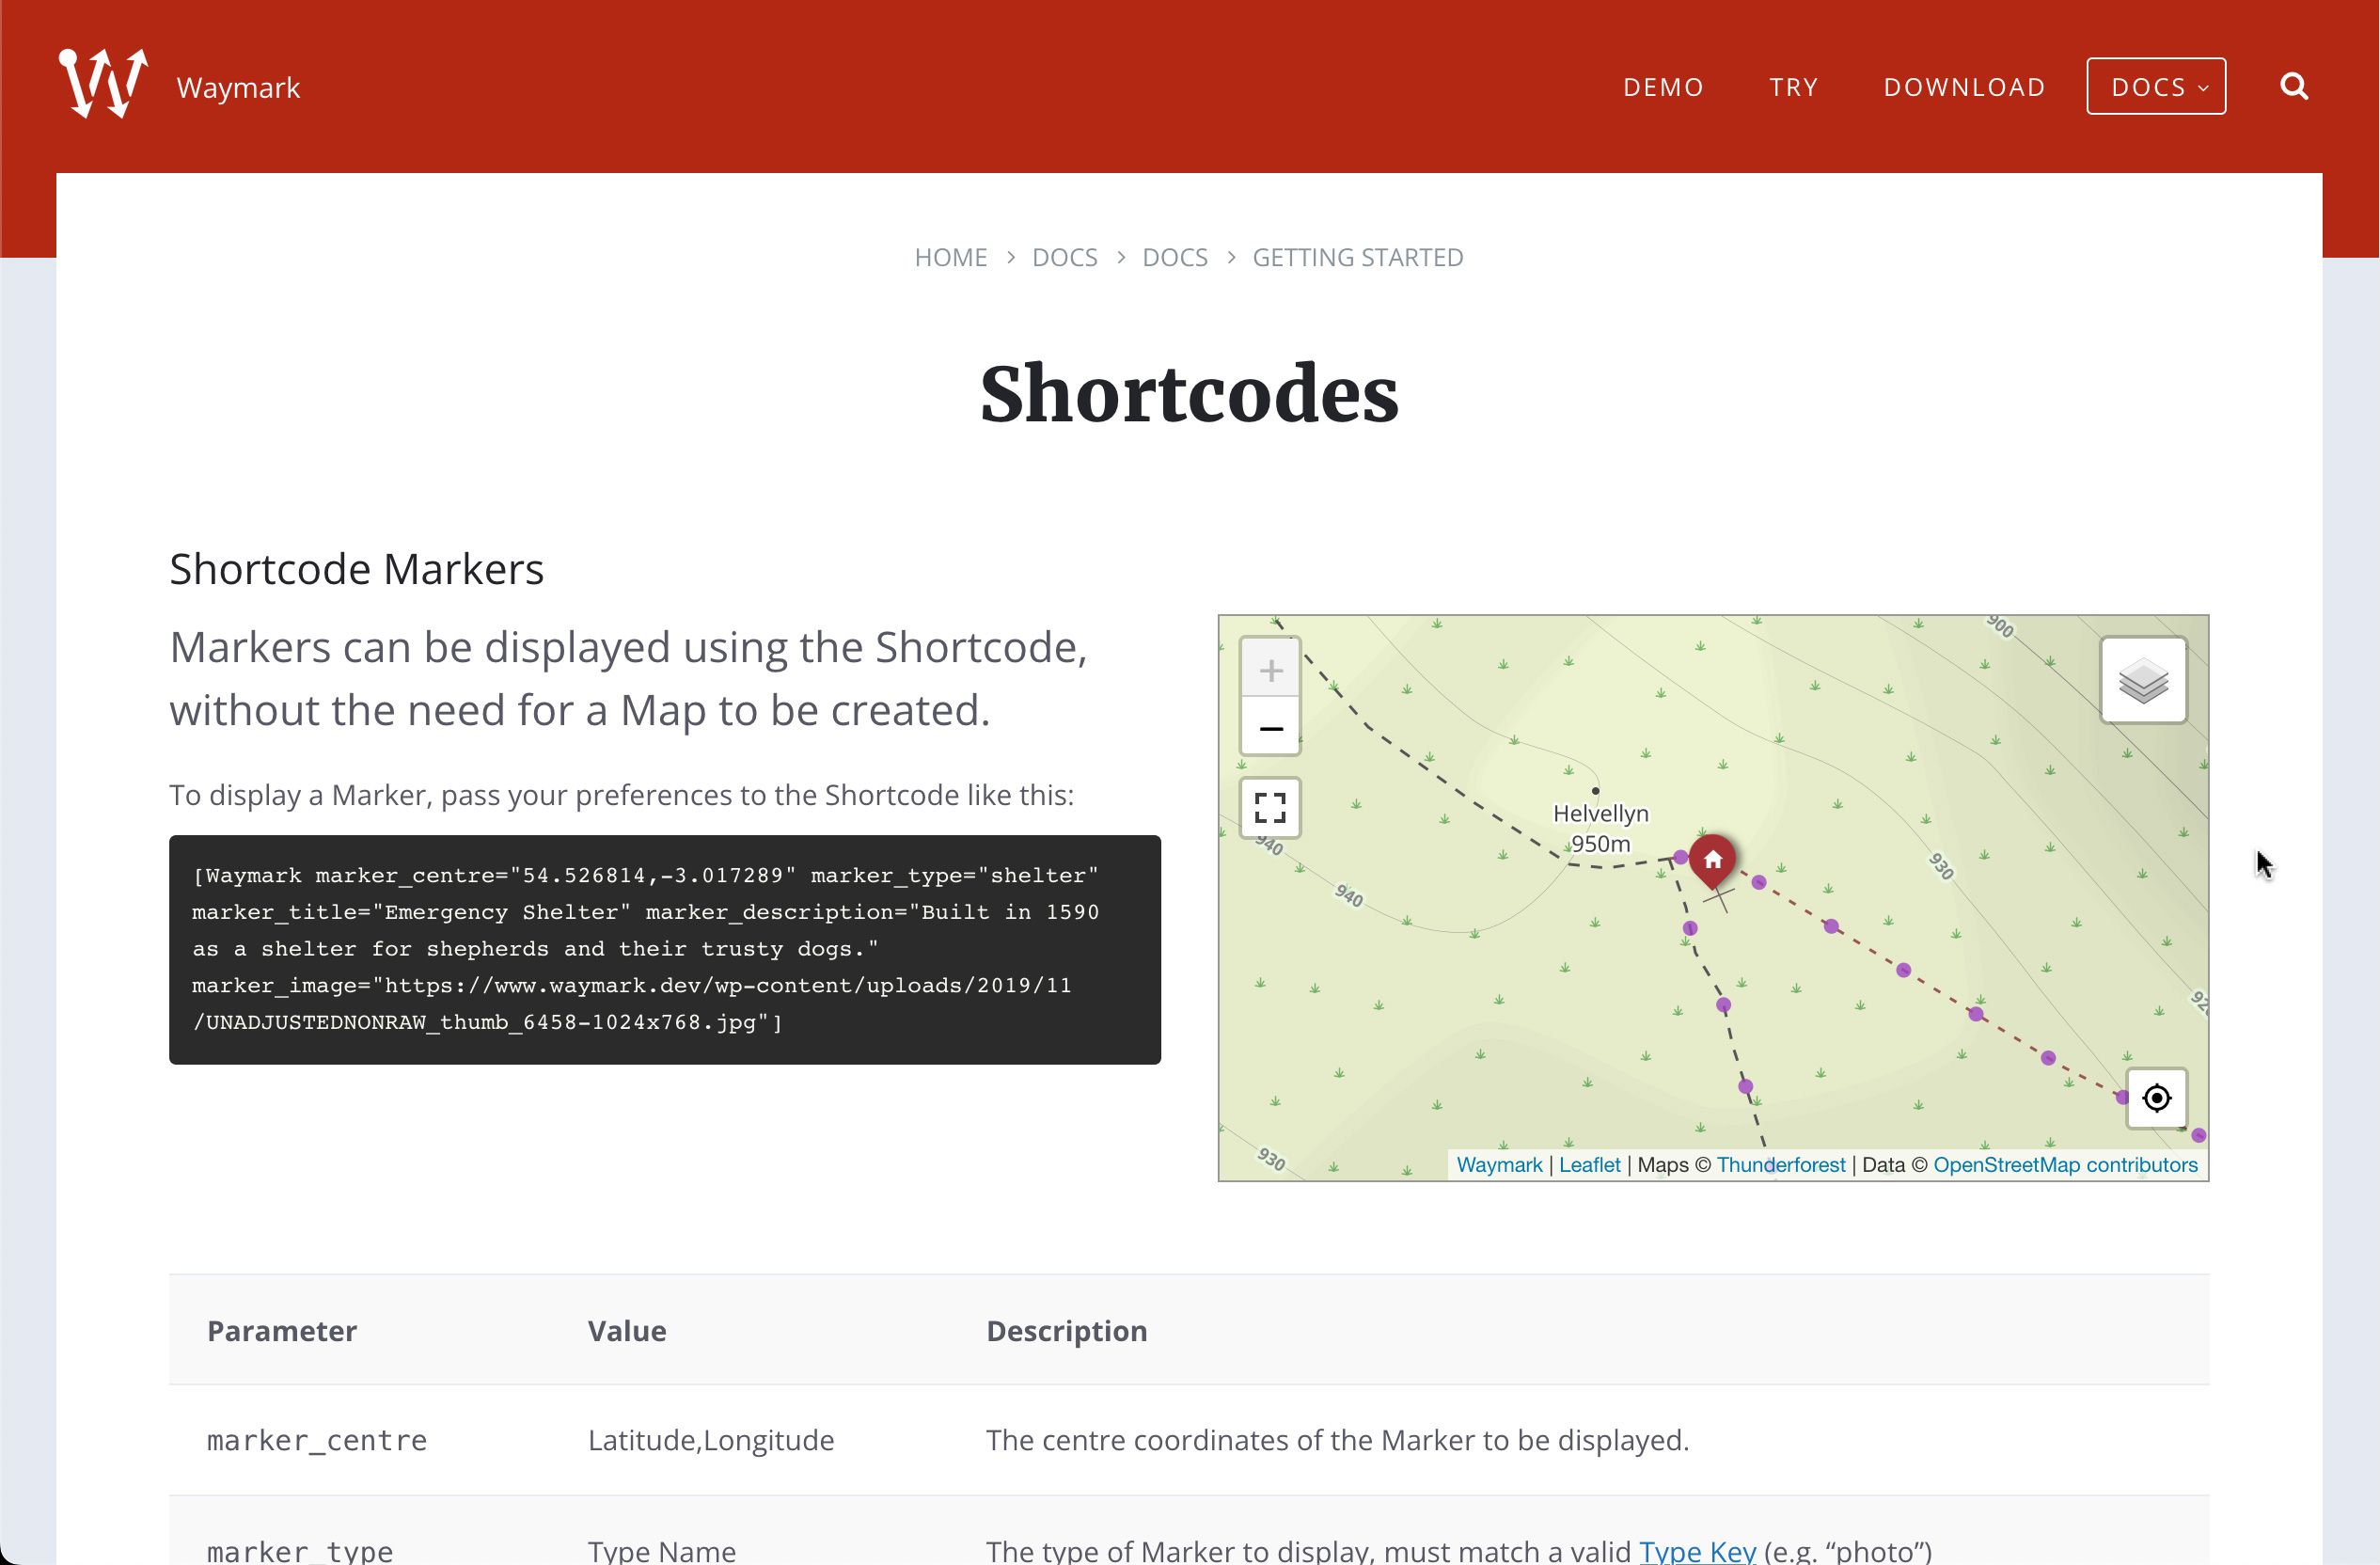
Task: Click the Leaflet attribution link
Action: 1589,1165
